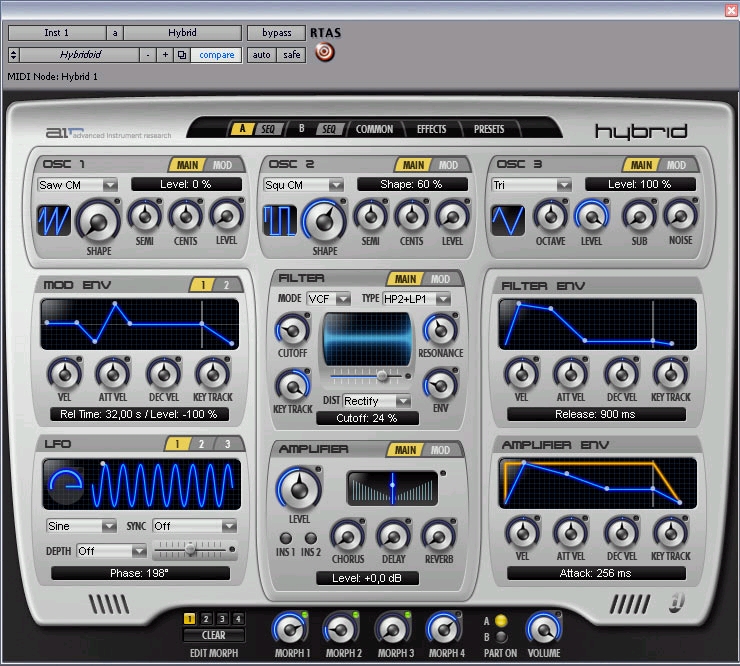
Task: Open the OSC 2 Squ CM waveform dropdown
Action: click(303, 185)
